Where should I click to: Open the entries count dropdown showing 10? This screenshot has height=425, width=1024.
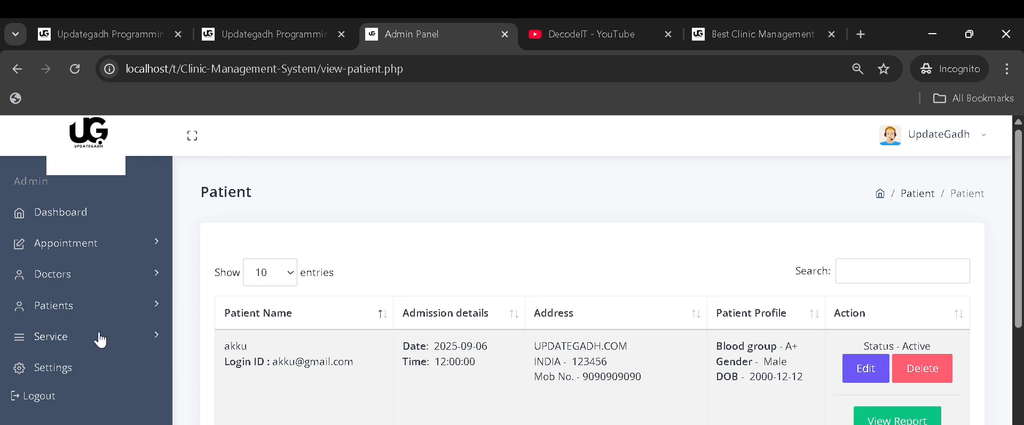click(x=270, y=272)
